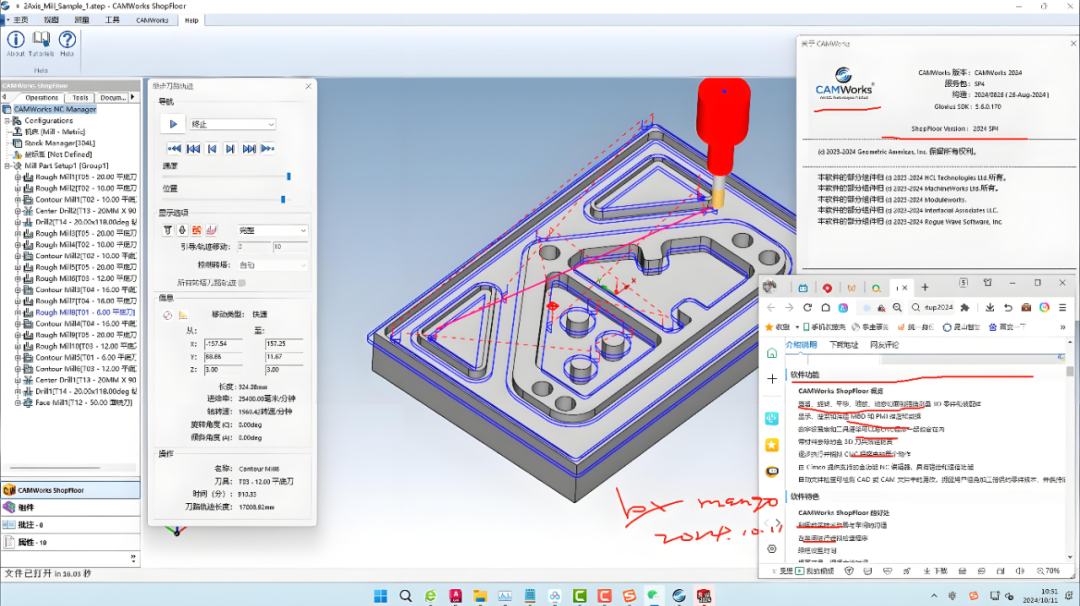Reload the page in the browser window
1080x606 pixels.
coord(807,308)
